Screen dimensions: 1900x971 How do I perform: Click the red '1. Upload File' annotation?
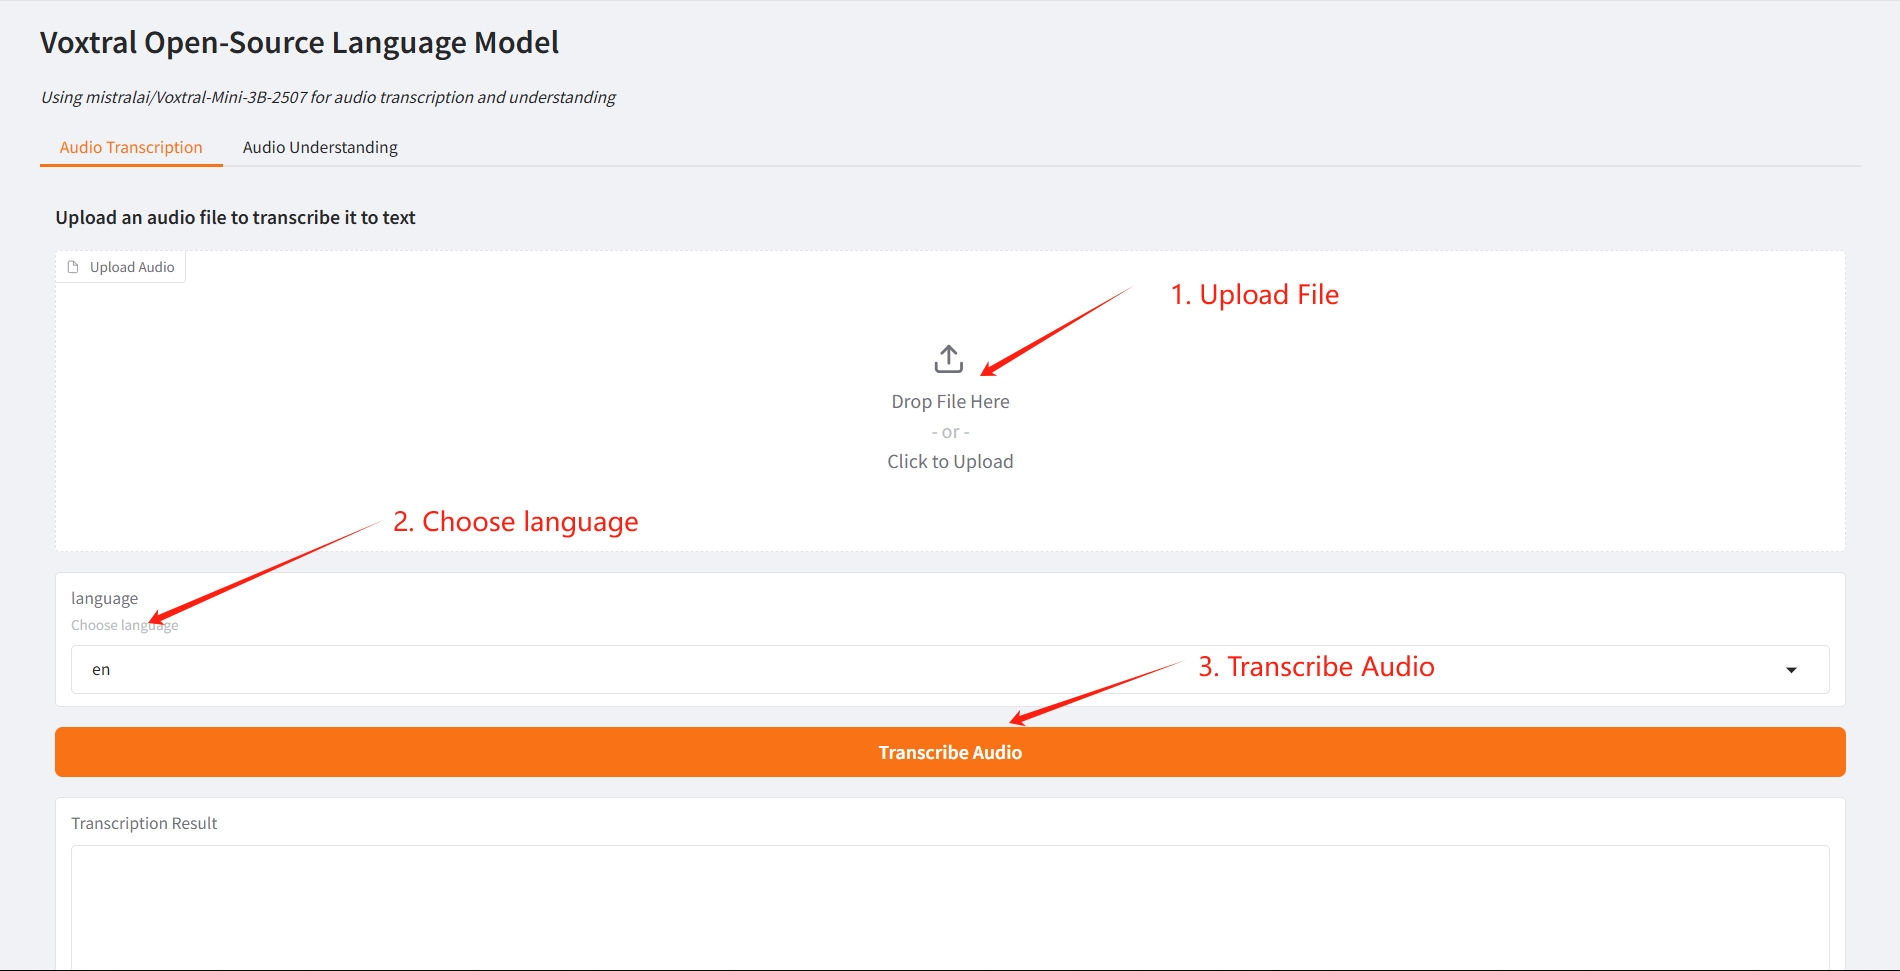click(1254, 295)
